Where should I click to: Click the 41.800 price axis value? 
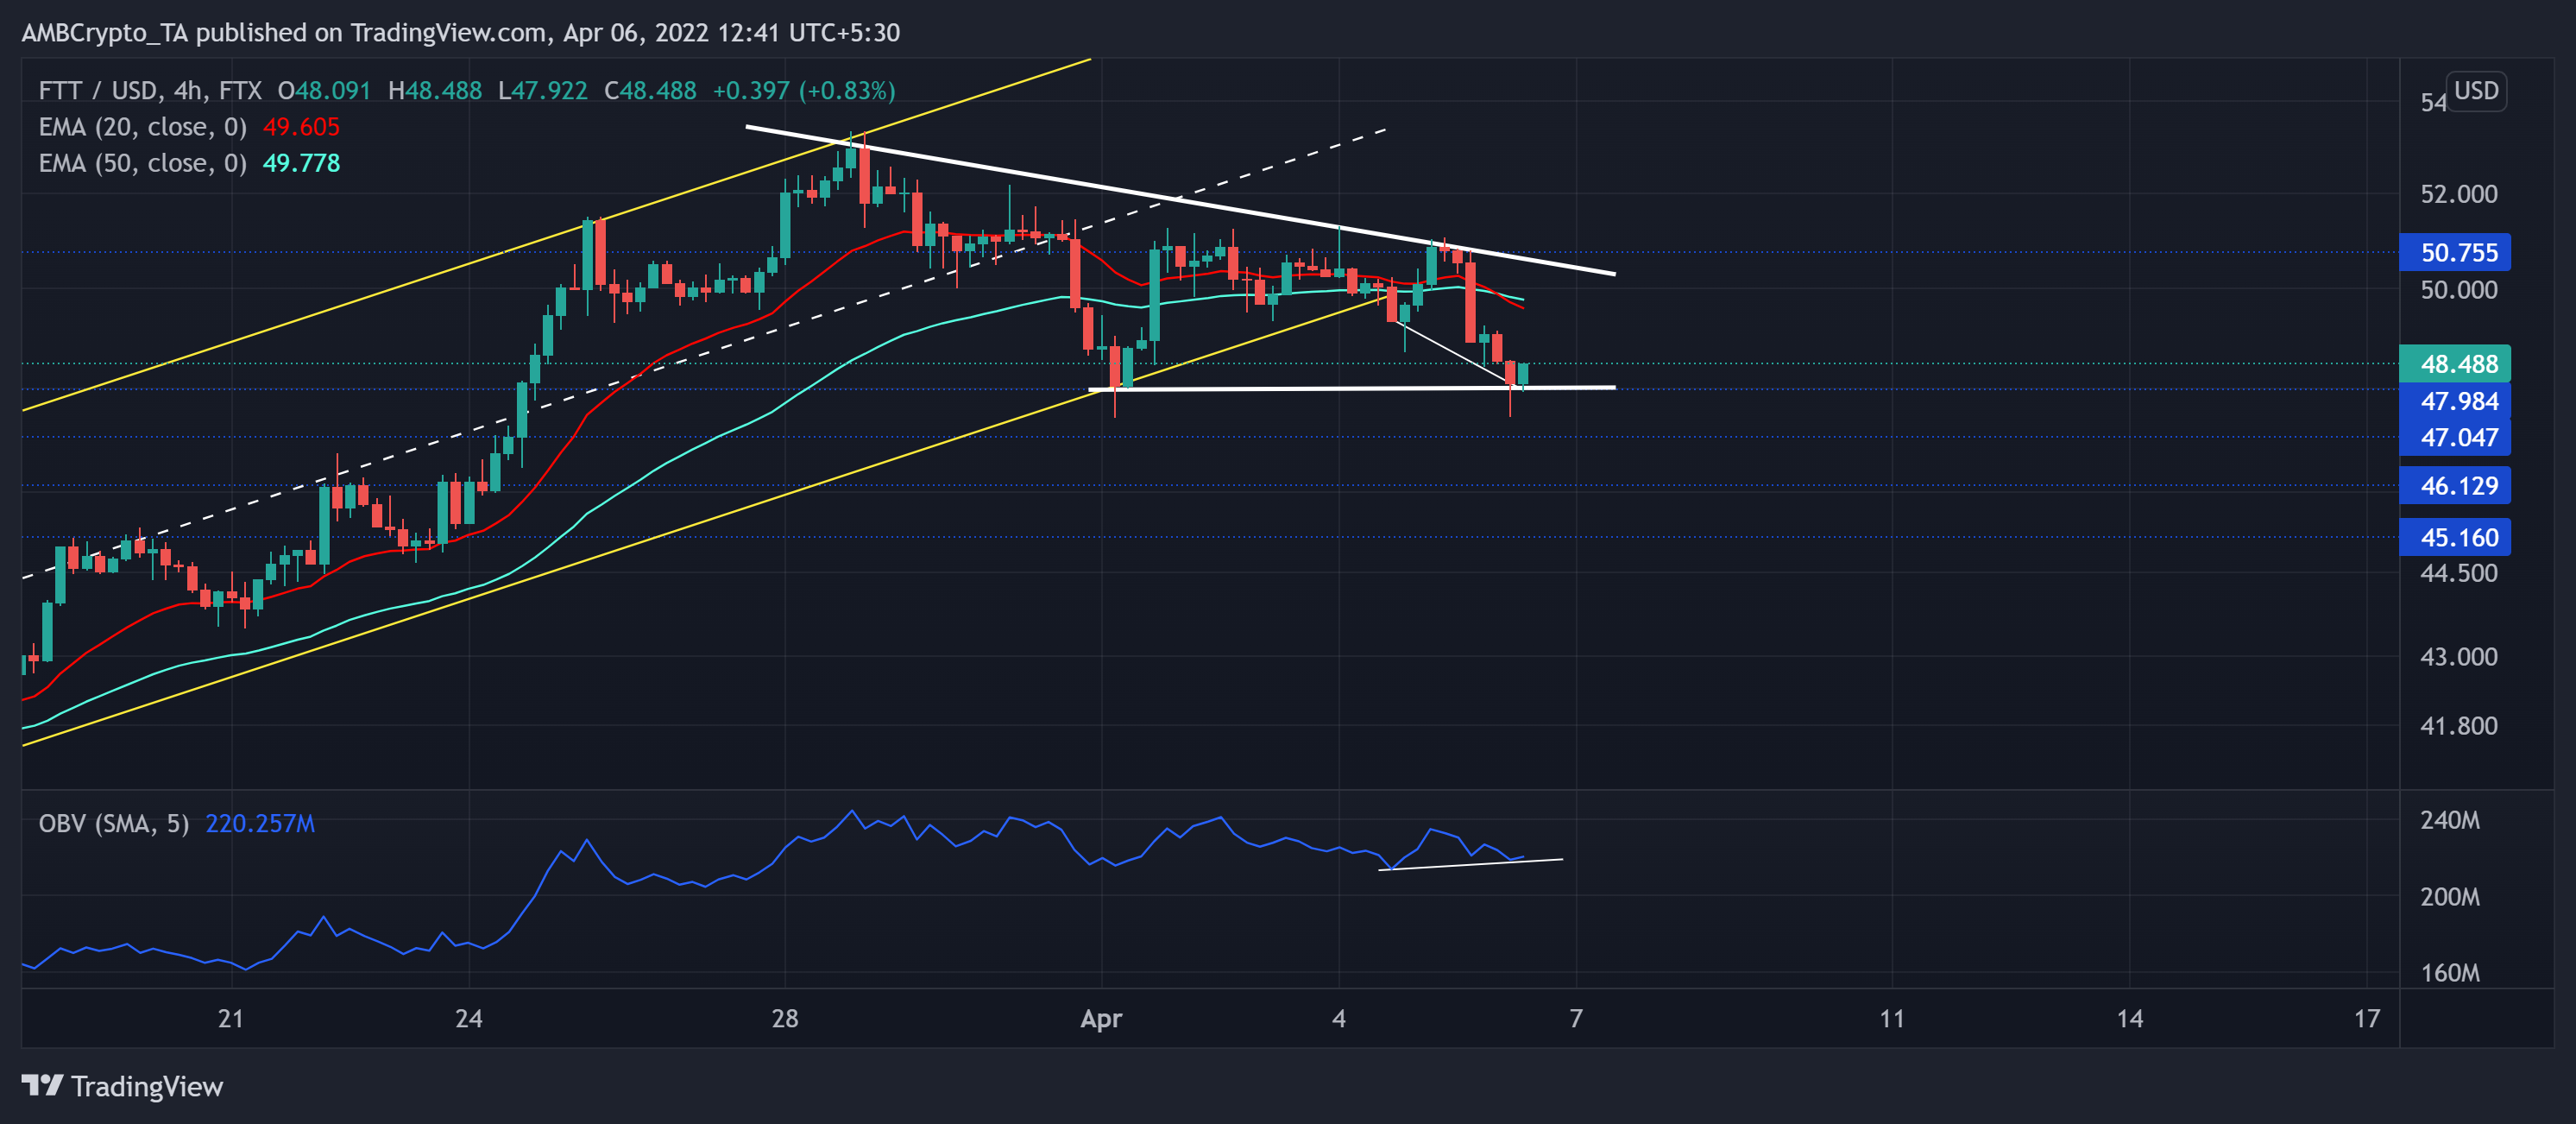tap(2458, 726)
